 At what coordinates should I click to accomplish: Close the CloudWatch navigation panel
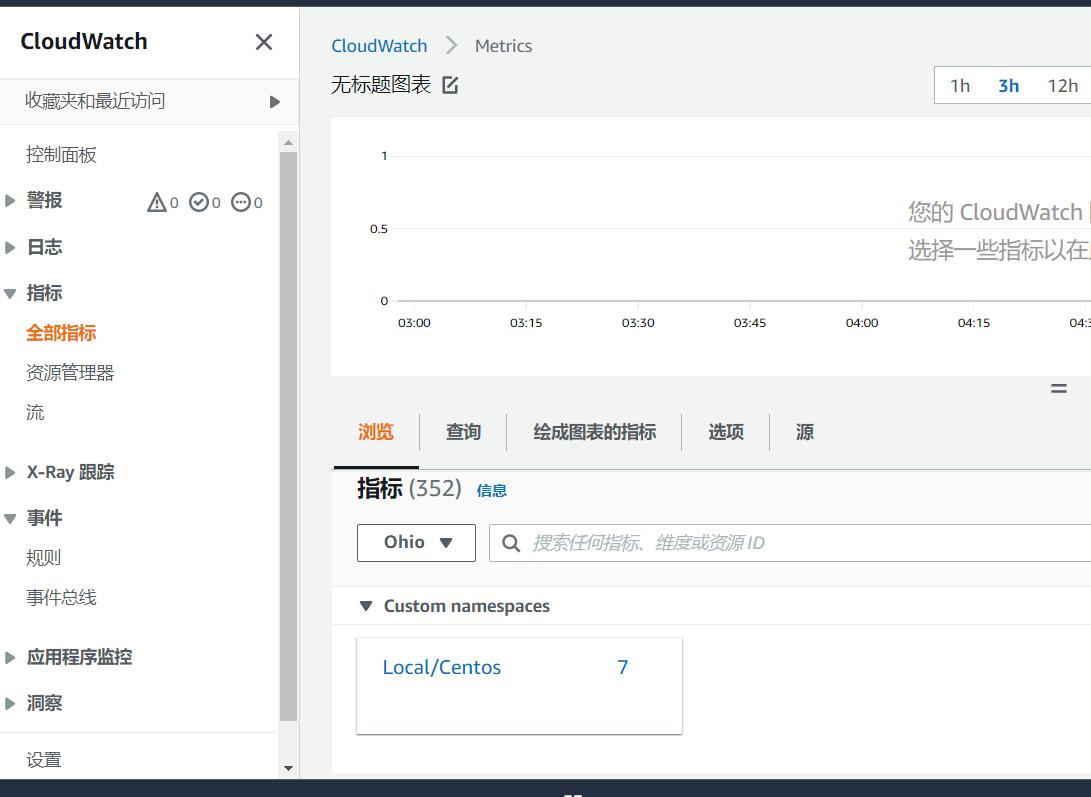(x=264, y=42)
